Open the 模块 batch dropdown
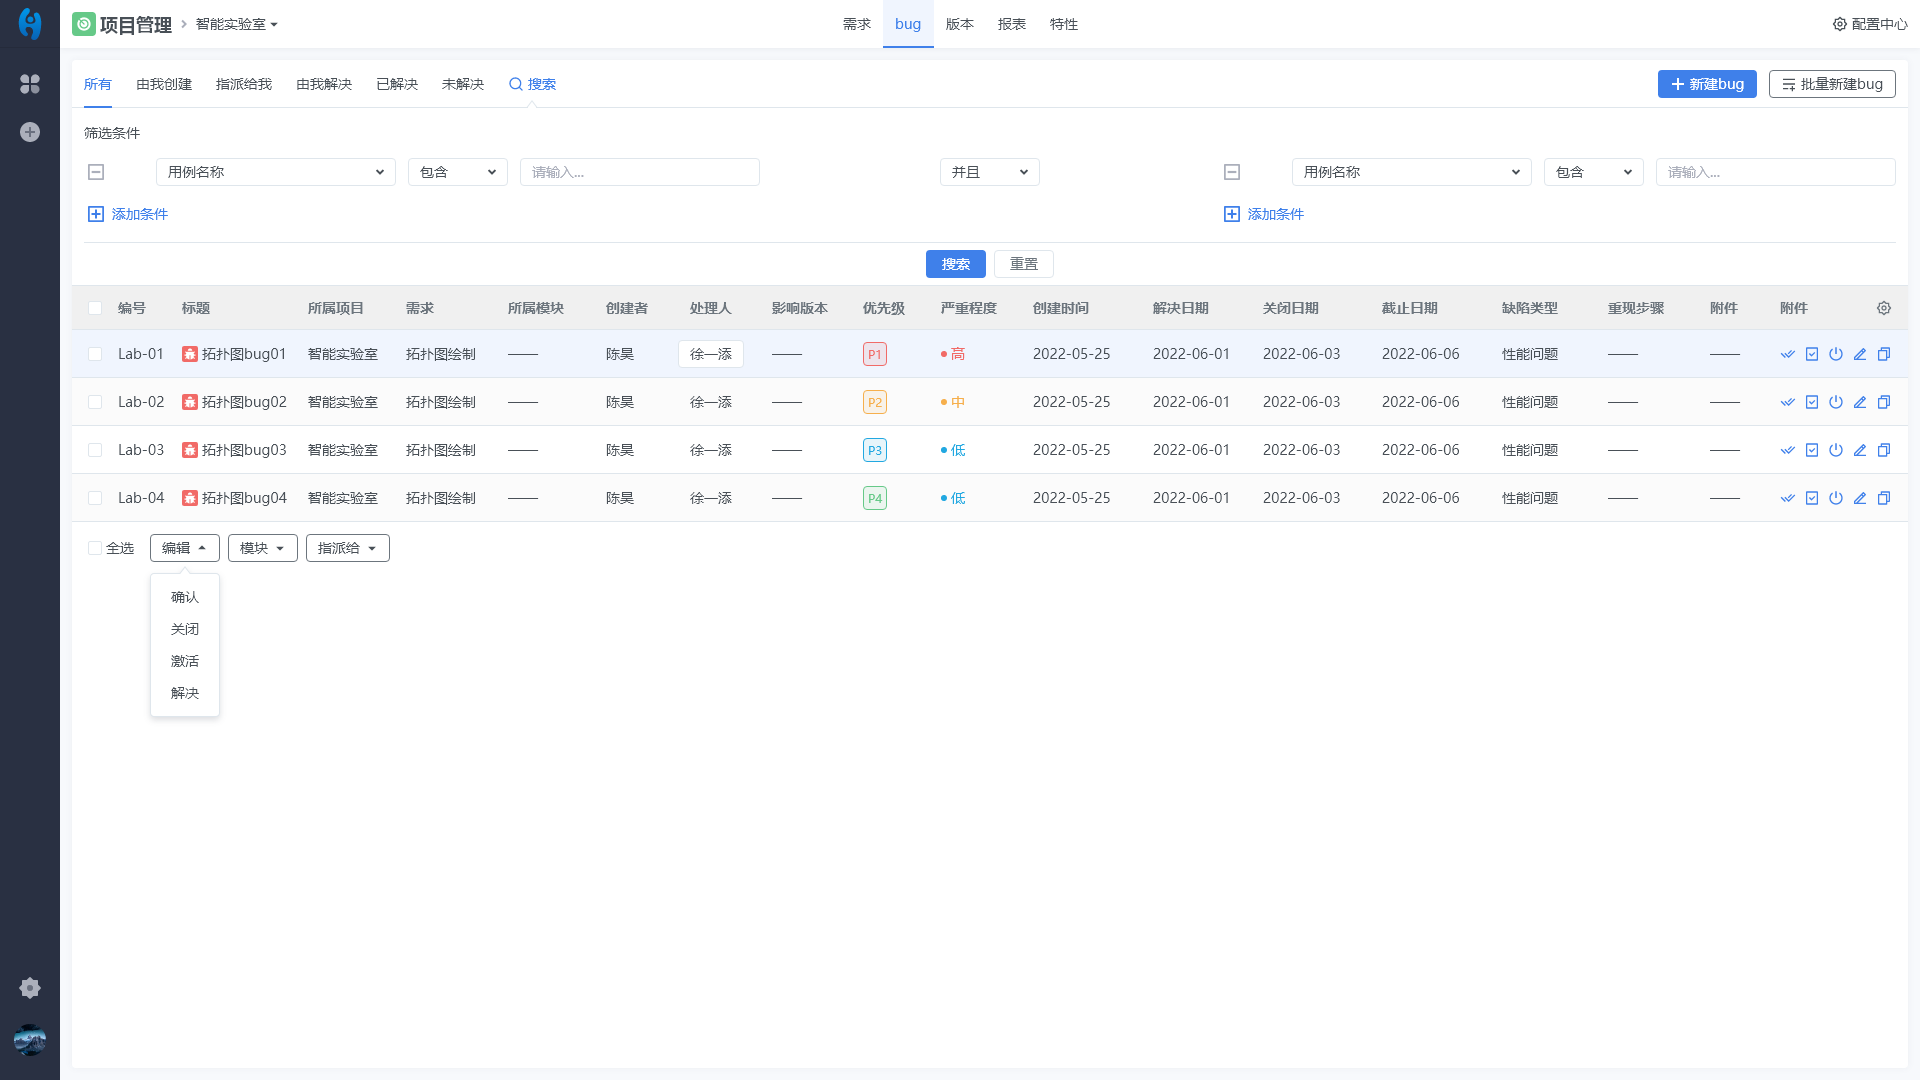 [x=263, y=548]
